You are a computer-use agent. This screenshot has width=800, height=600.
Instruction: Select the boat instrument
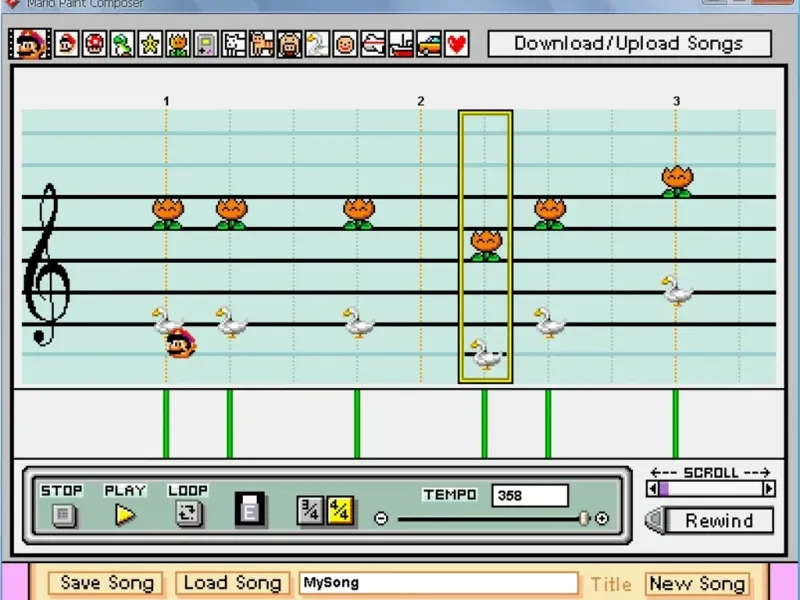coord(401,44)
